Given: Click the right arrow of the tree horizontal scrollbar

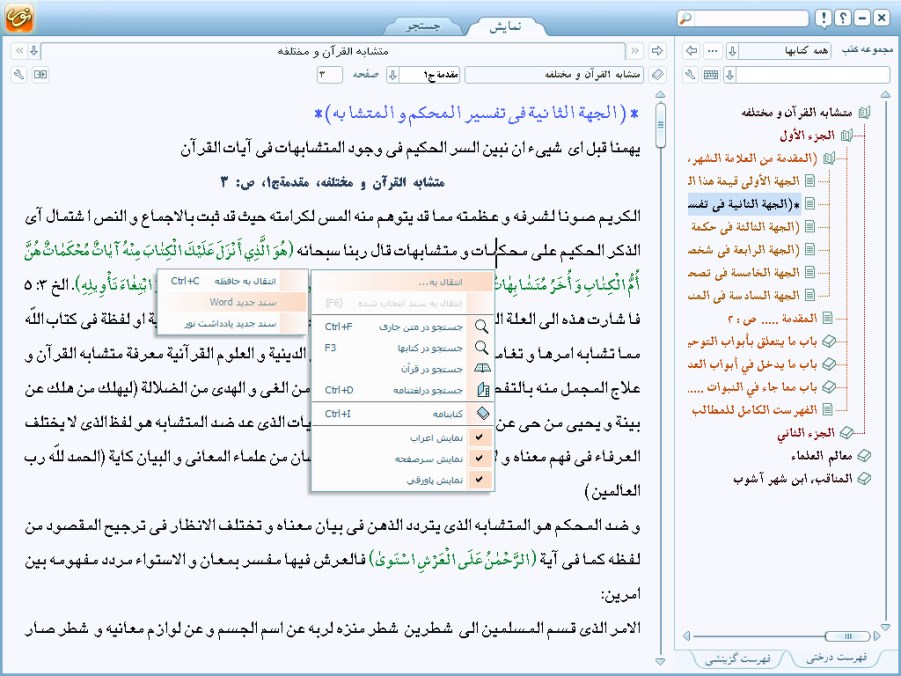Looking at the screenshot, I should point(876,636).
